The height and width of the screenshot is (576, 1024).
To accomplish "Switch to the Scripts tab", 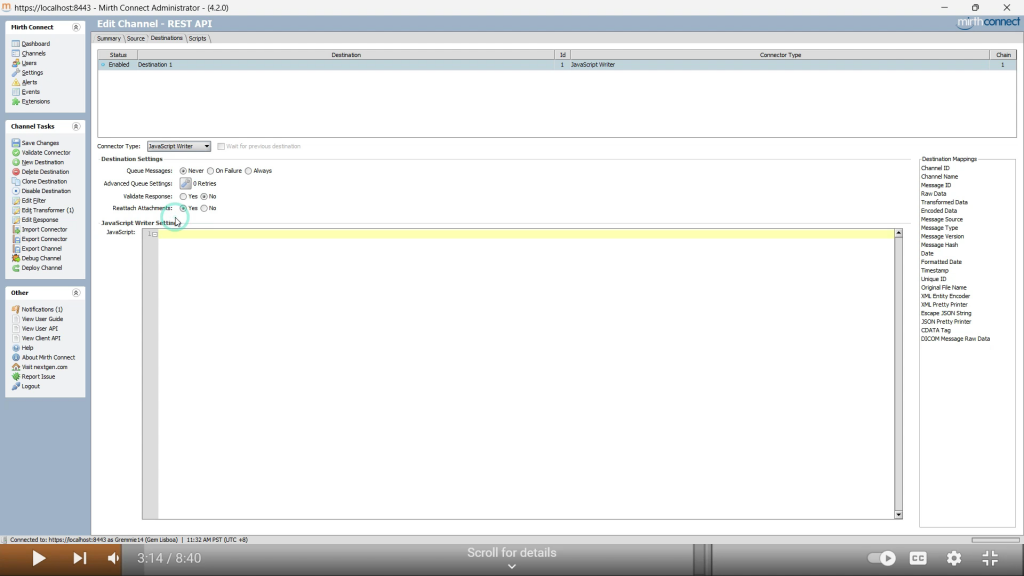I will 197,39.
